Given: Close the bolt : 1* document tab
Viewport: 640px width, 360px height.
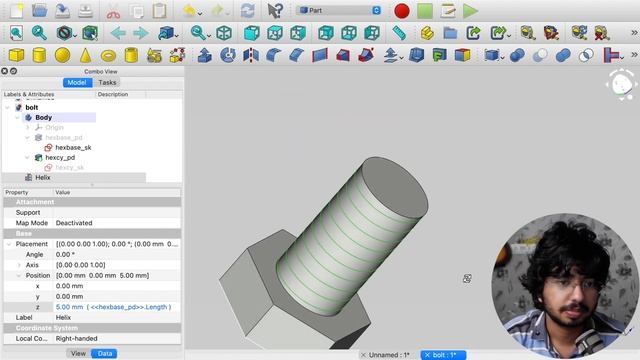Looking at the screenshot, I should (427, 355).
